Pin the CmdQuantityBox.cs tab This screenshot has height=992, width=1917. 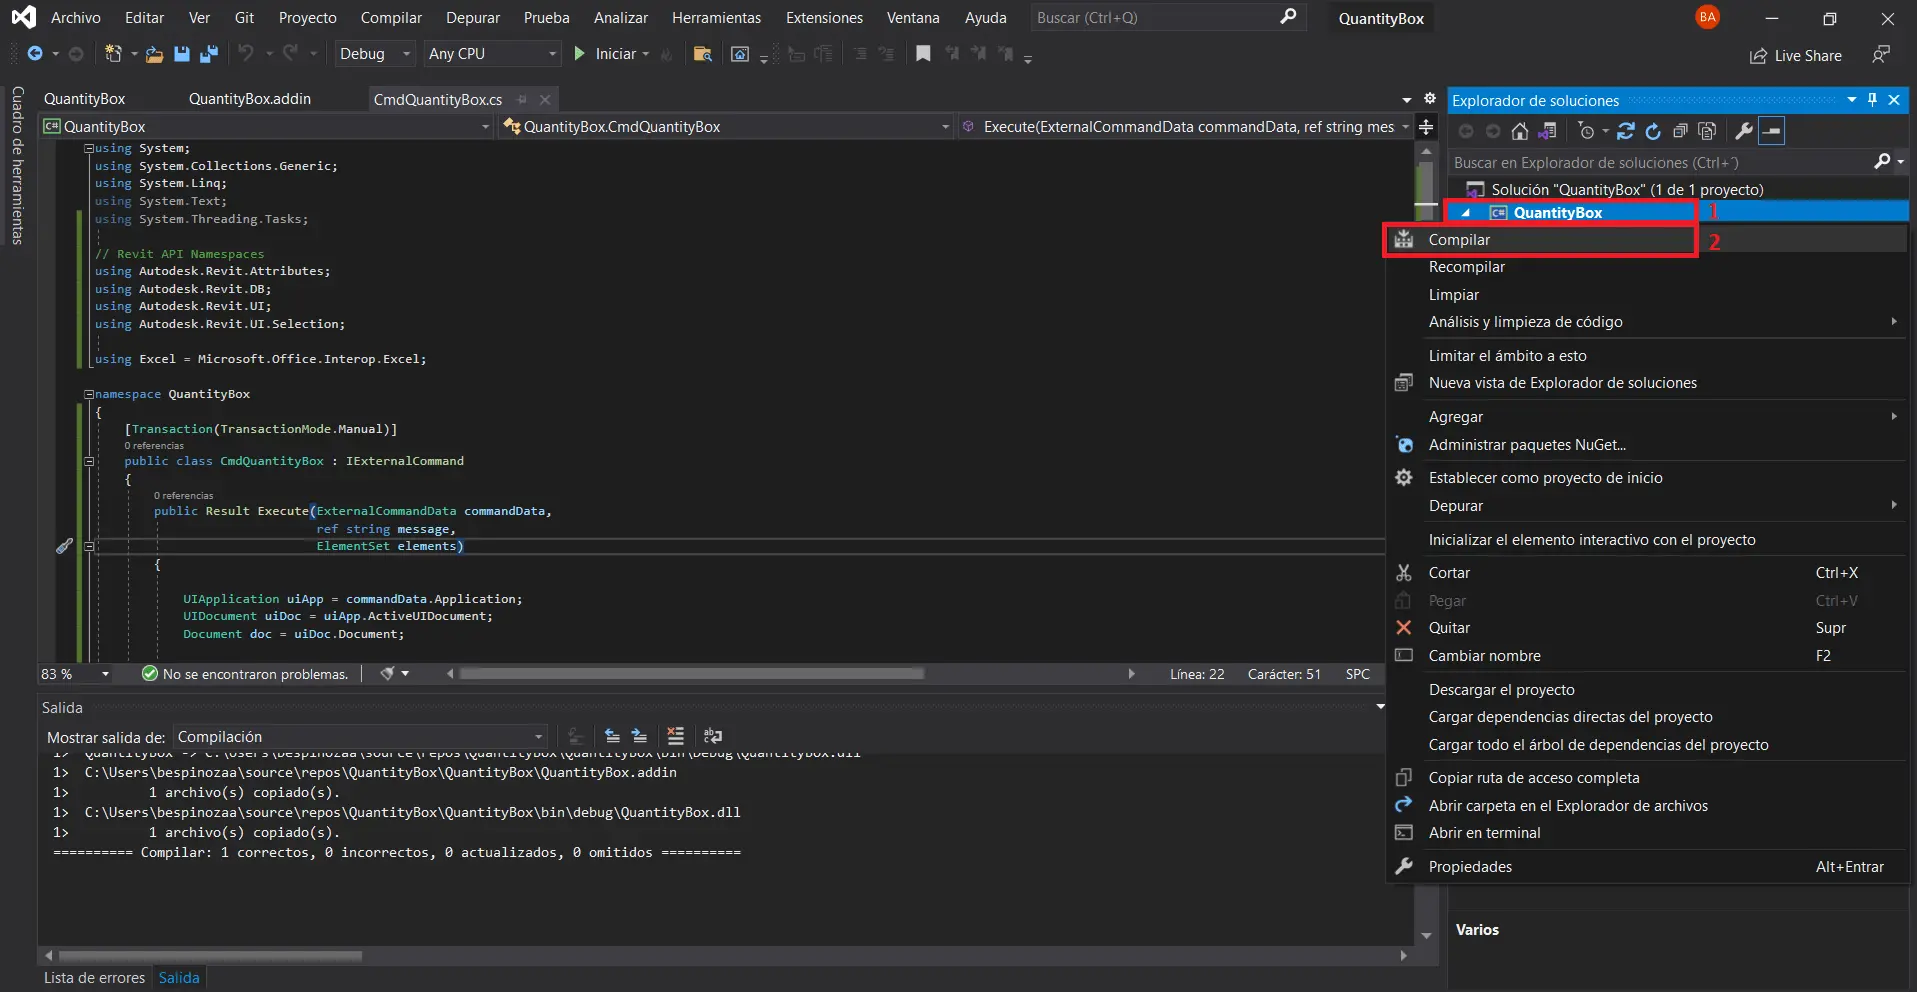point(522,99)
